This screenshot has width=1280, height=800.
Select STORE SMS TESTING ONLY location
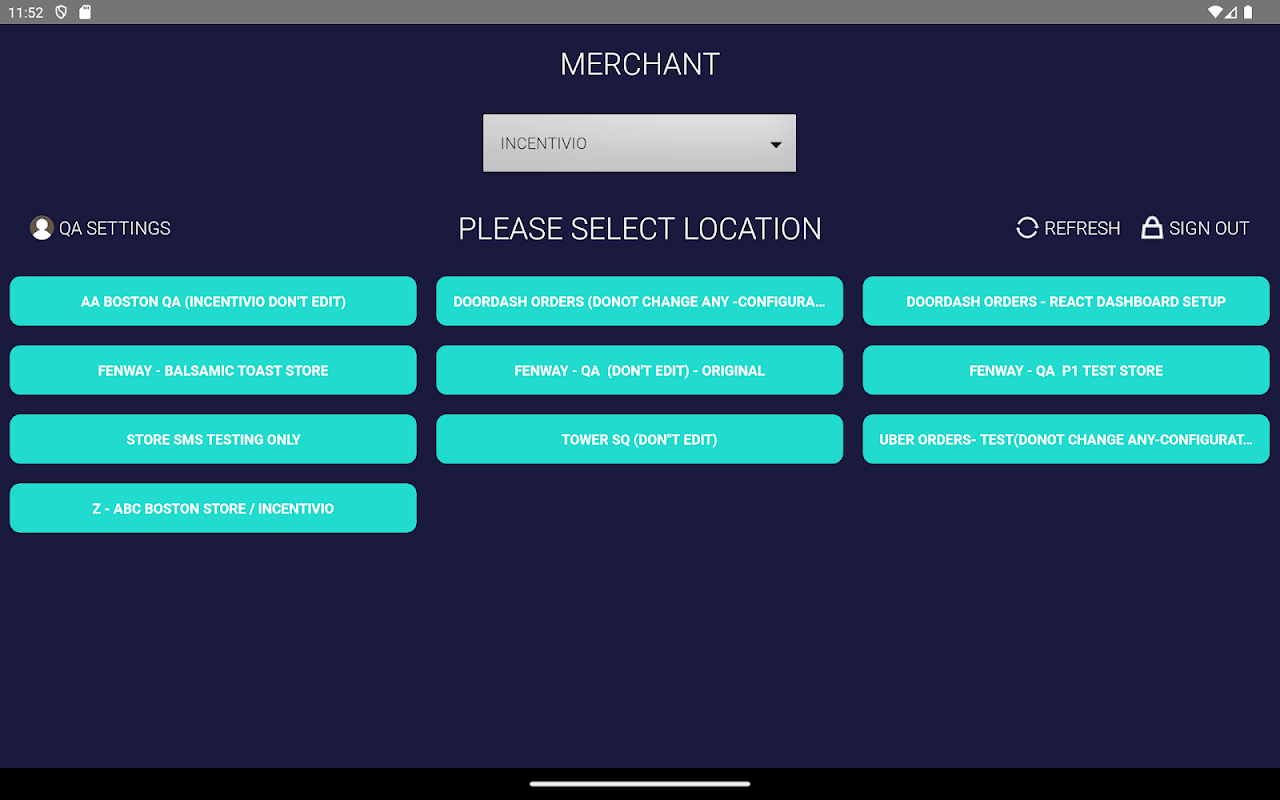tap(213, 439)
